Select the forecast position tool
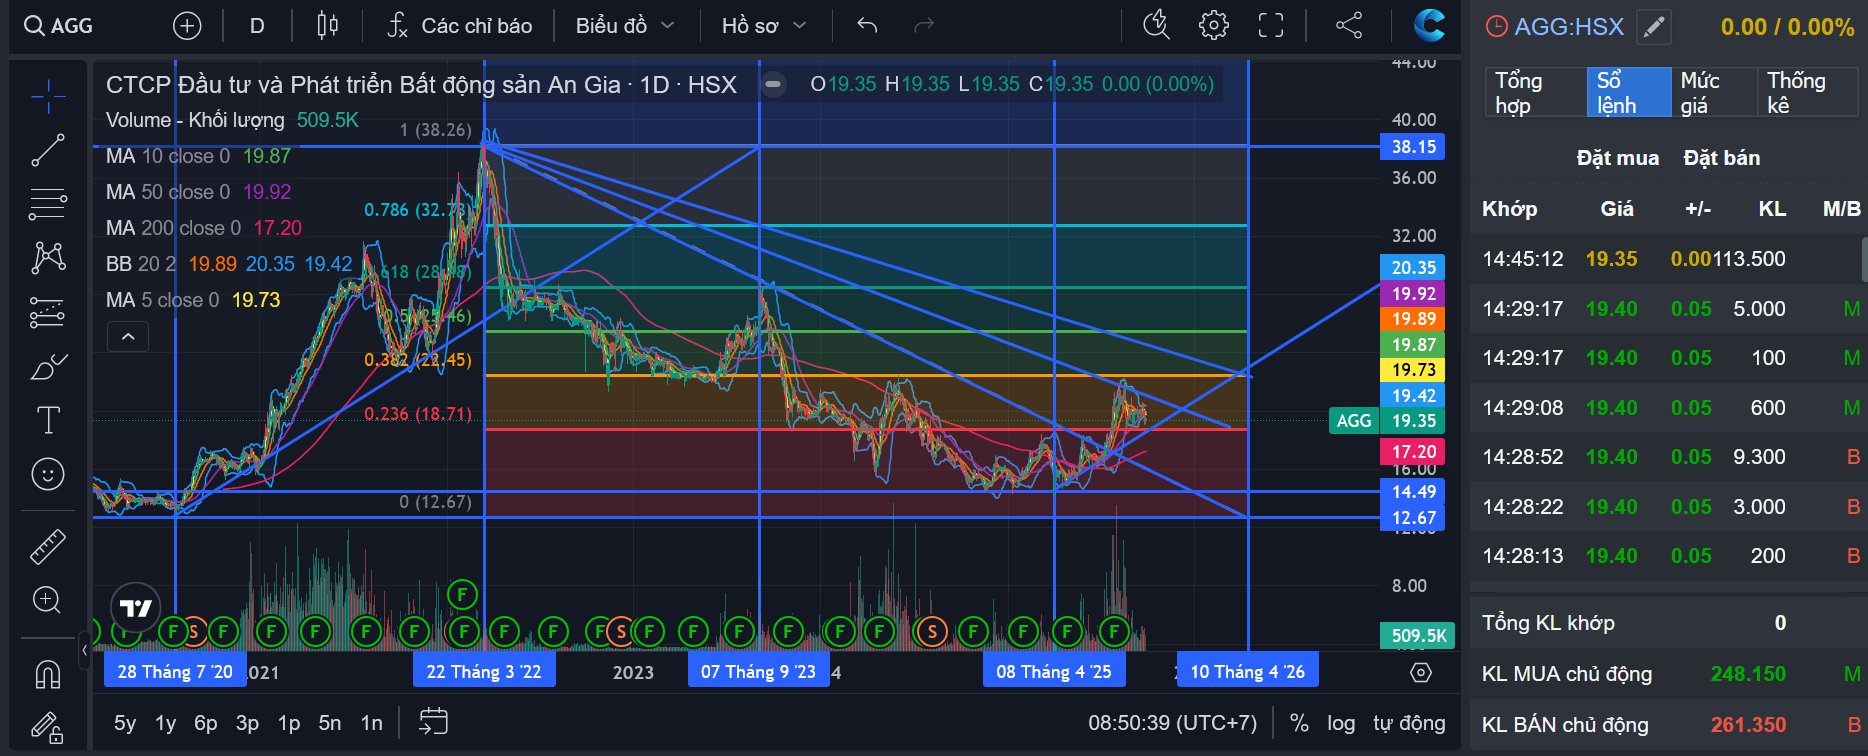This screenshot has width=1868, height=756. pyautogui.click(x=48, y=313)
